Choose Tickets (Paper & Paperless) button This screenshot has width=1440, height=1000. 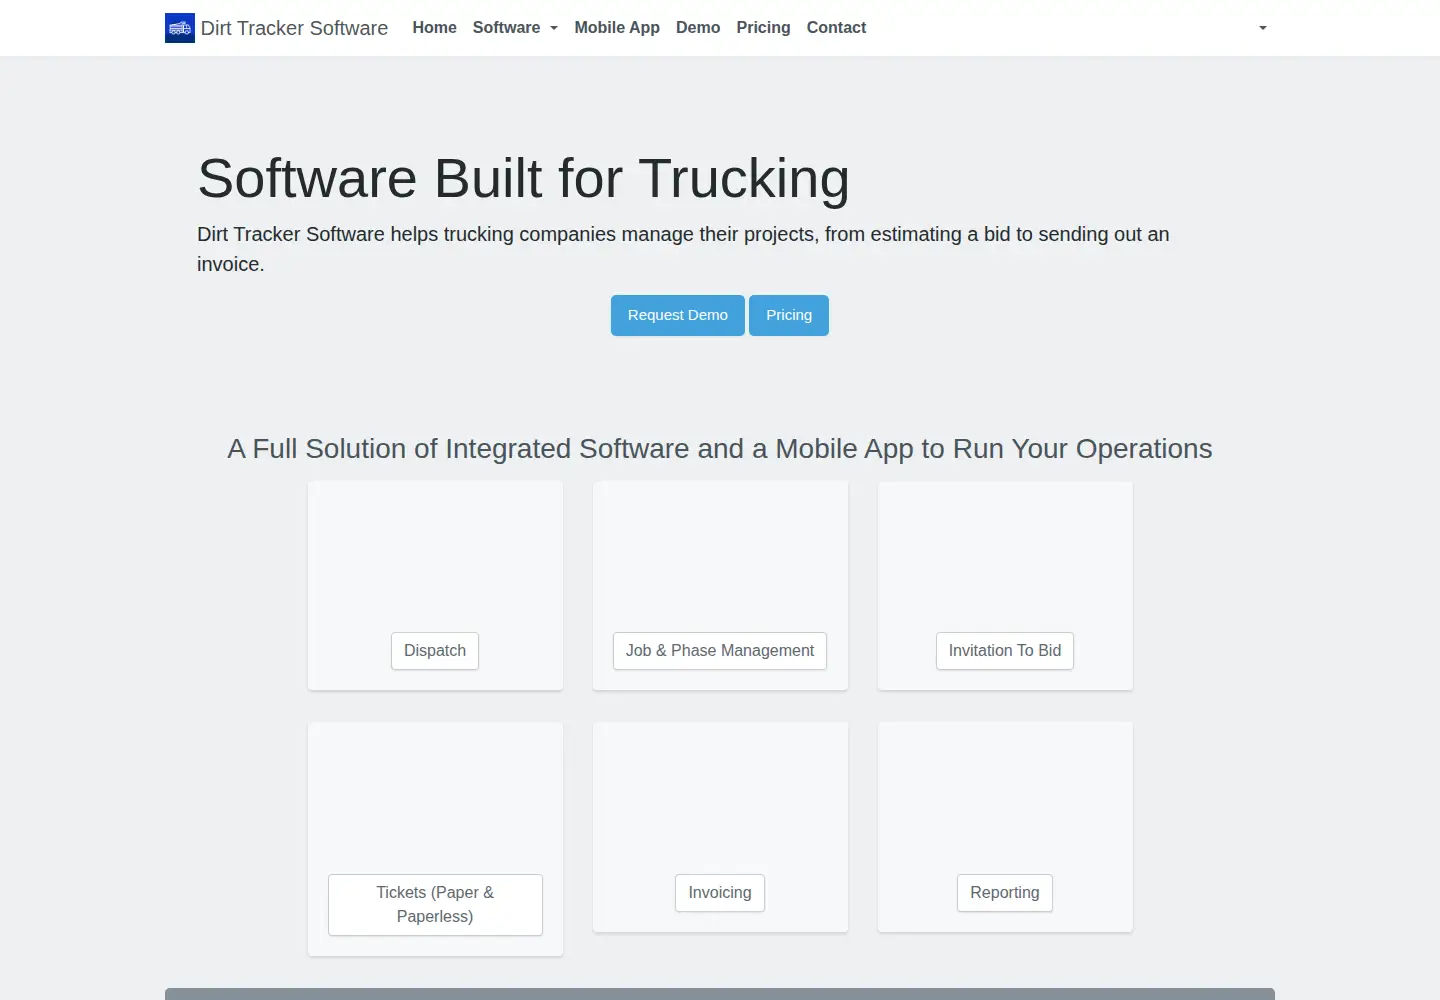click(435, 905)
